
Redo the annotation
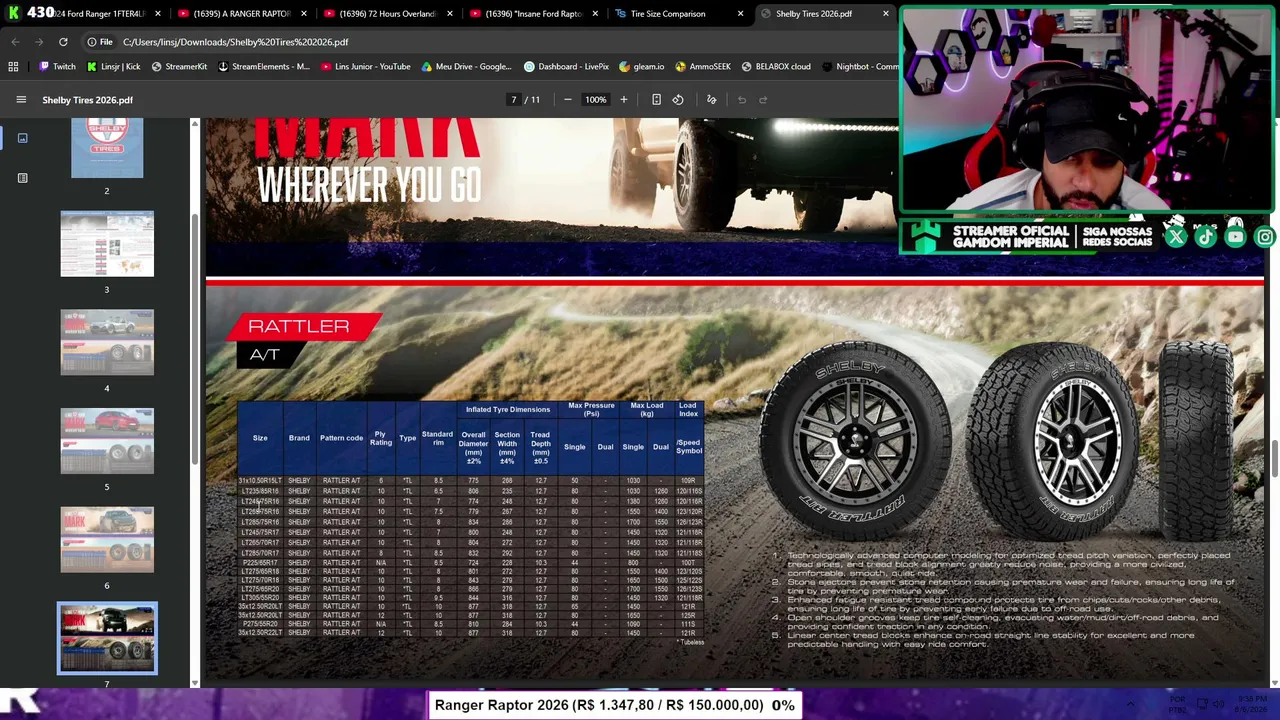click(x=763, y=100)
